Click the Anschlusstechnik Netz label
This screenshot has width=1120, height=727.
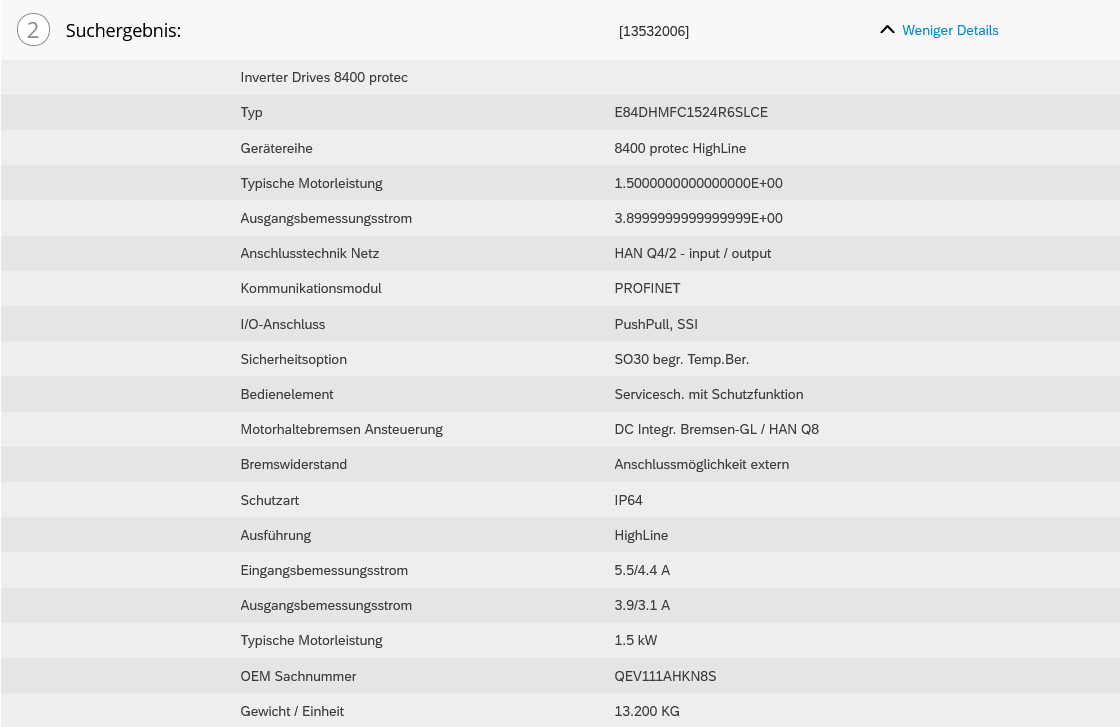(x=309, y=253)
